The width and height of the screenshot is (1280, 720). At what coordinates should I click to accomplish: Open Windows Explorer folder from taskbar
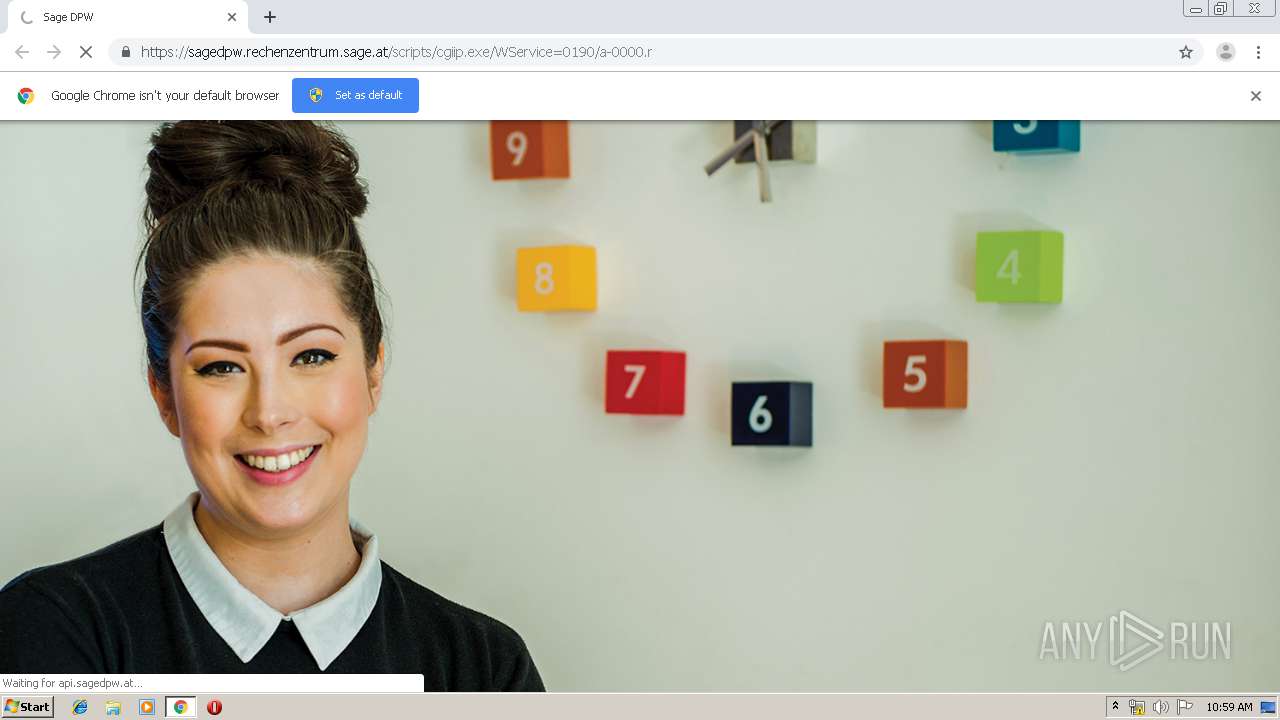[x=113, y=707]
